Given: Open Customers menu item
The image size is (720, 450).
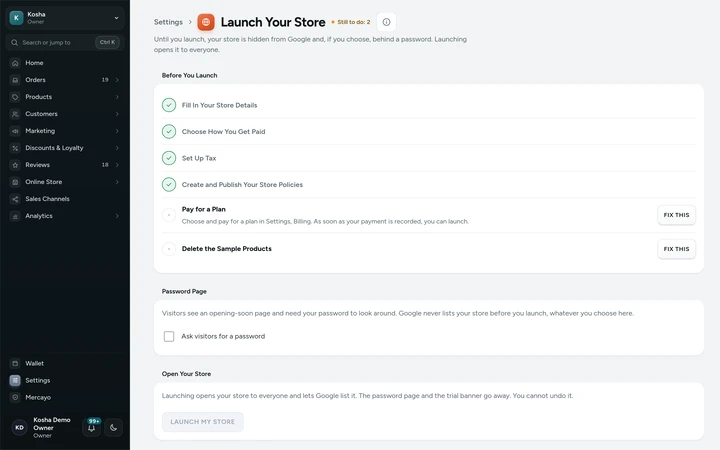Looking at the screenshot, I should pos(65,114).
